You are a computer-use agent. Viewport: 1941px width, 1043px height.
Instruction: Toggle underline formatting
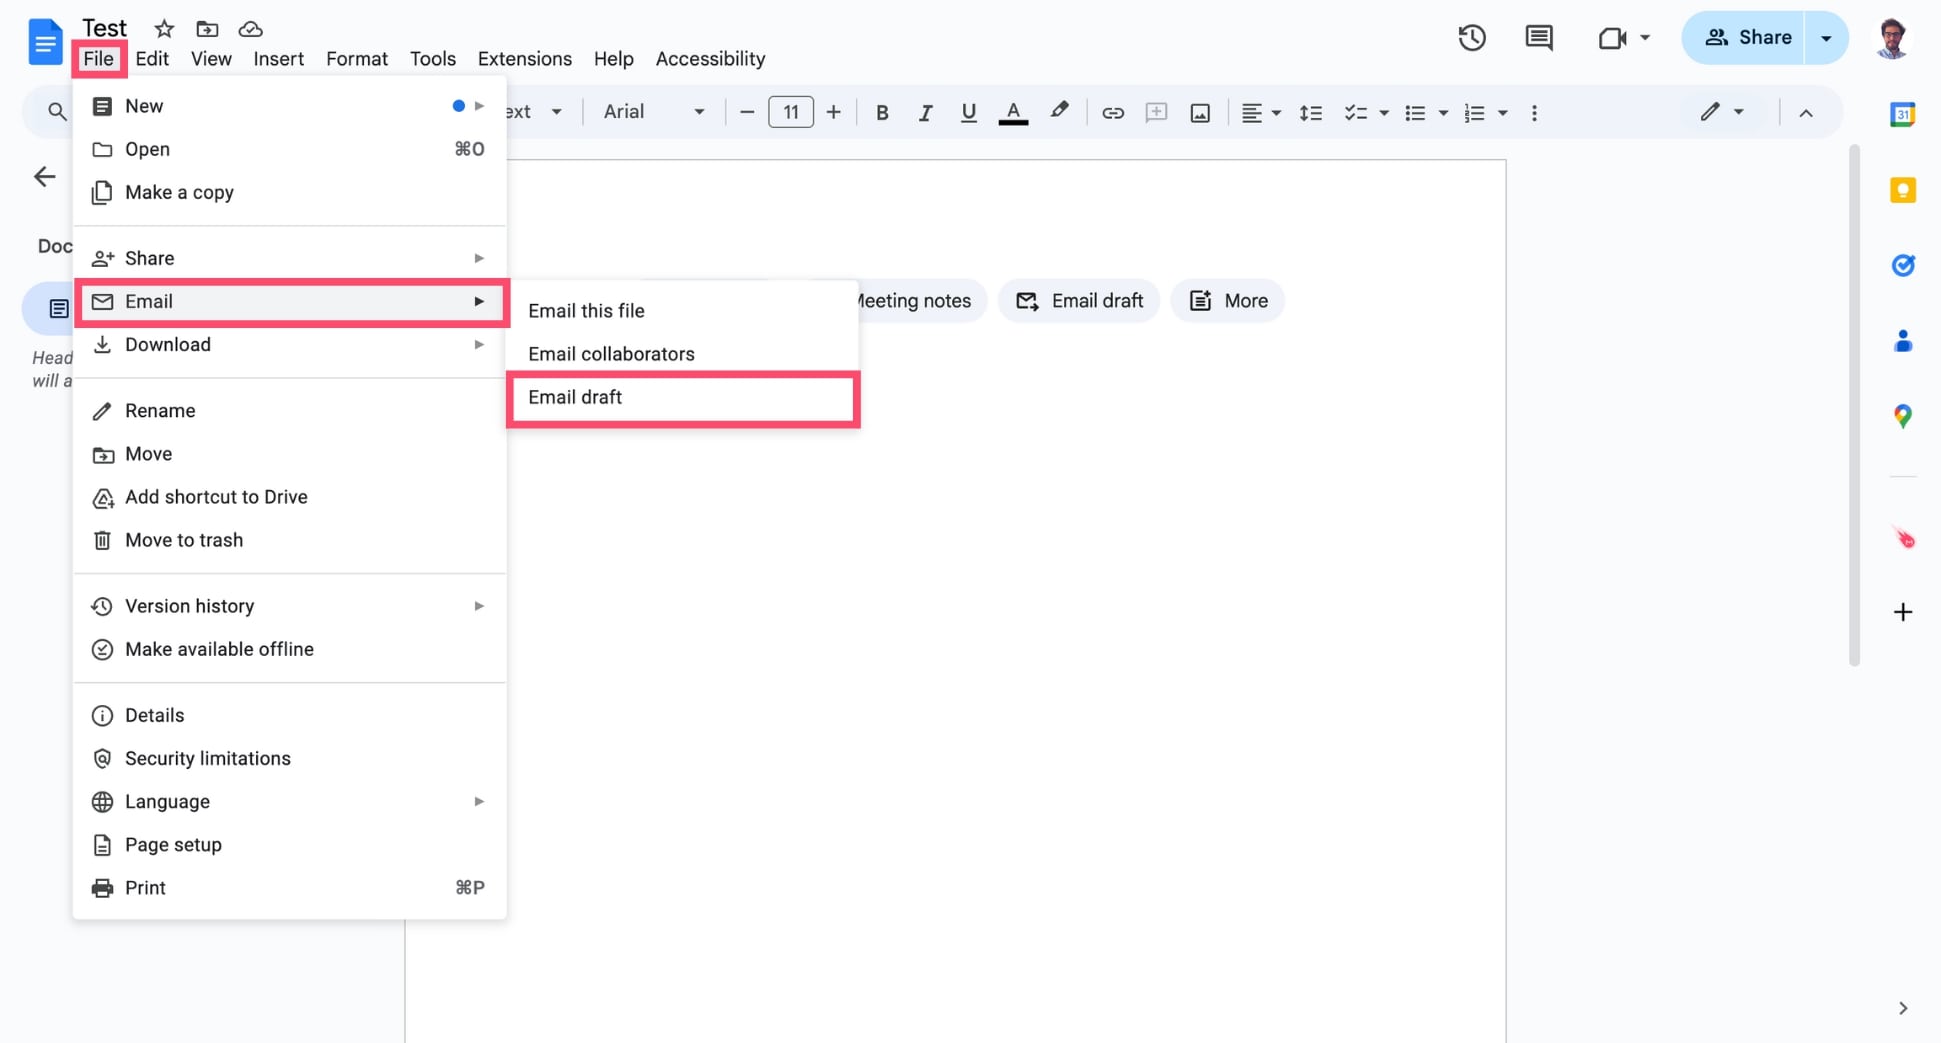(x=967, y=112)
